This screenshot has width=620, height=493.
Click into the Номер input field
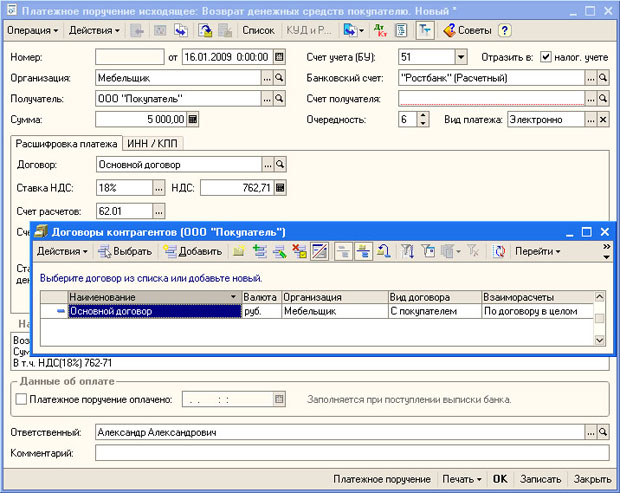130,57
